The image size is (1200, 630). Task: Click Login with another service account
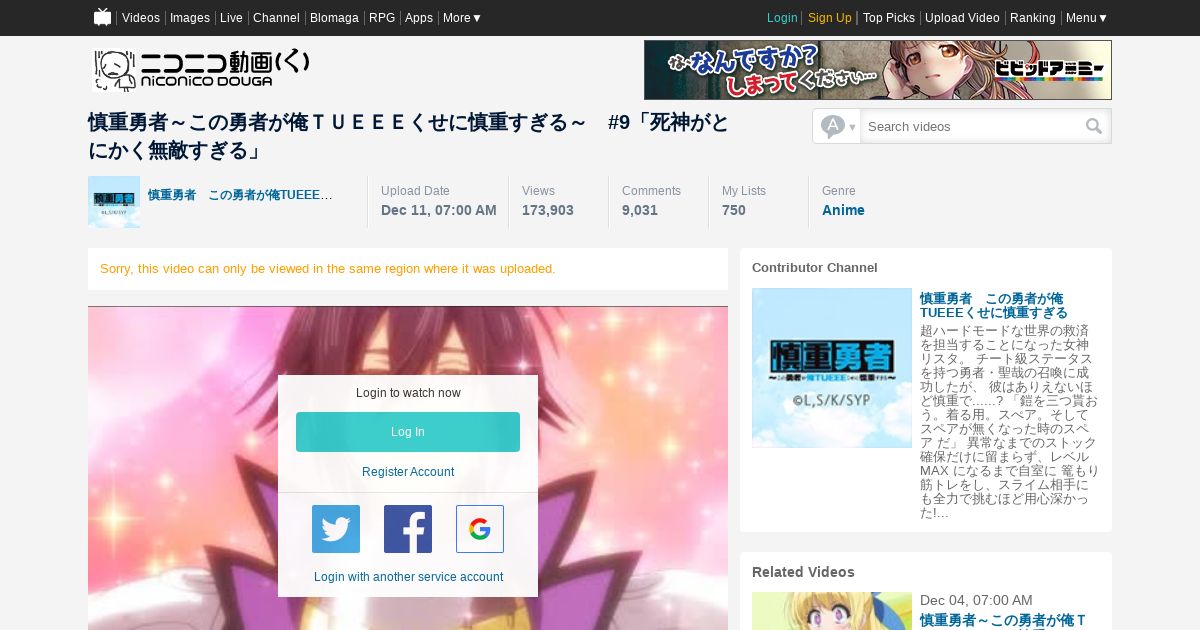pos(408,577)
